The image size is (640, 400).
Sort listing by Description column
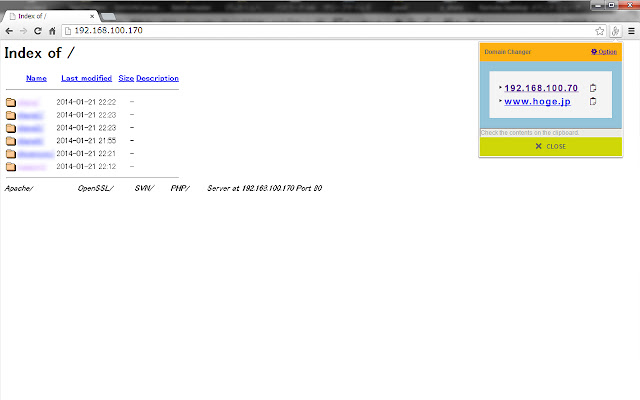point(158,78)
